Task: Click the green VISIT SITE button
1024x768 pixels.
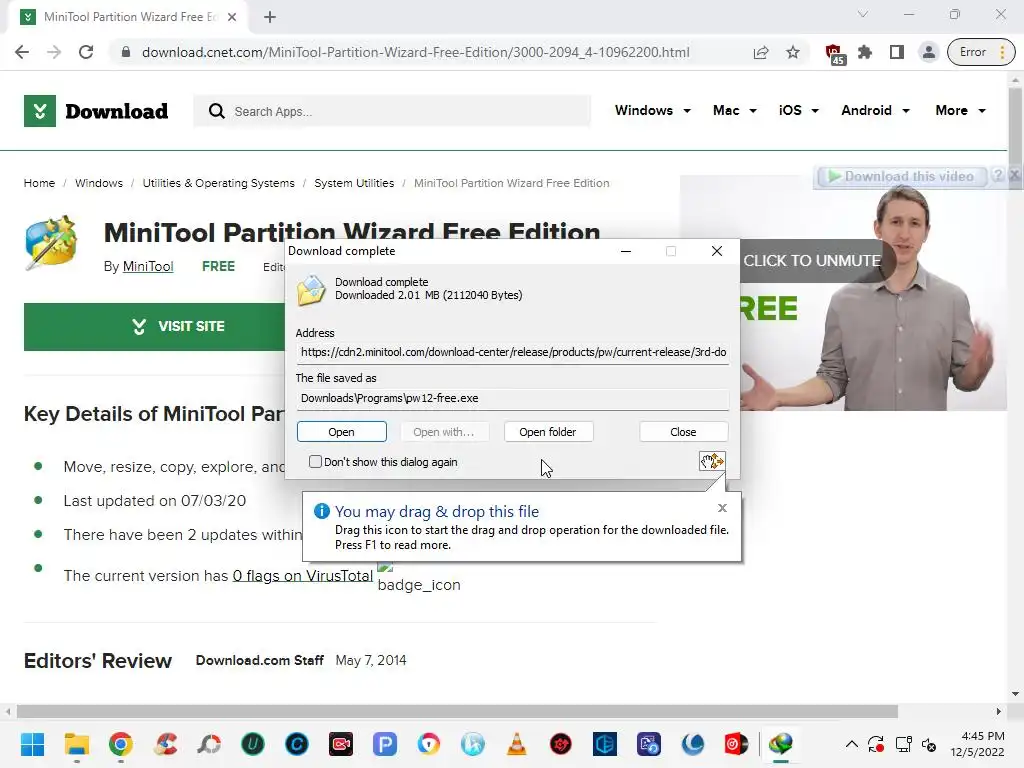Action: click(x=154, y=327)
